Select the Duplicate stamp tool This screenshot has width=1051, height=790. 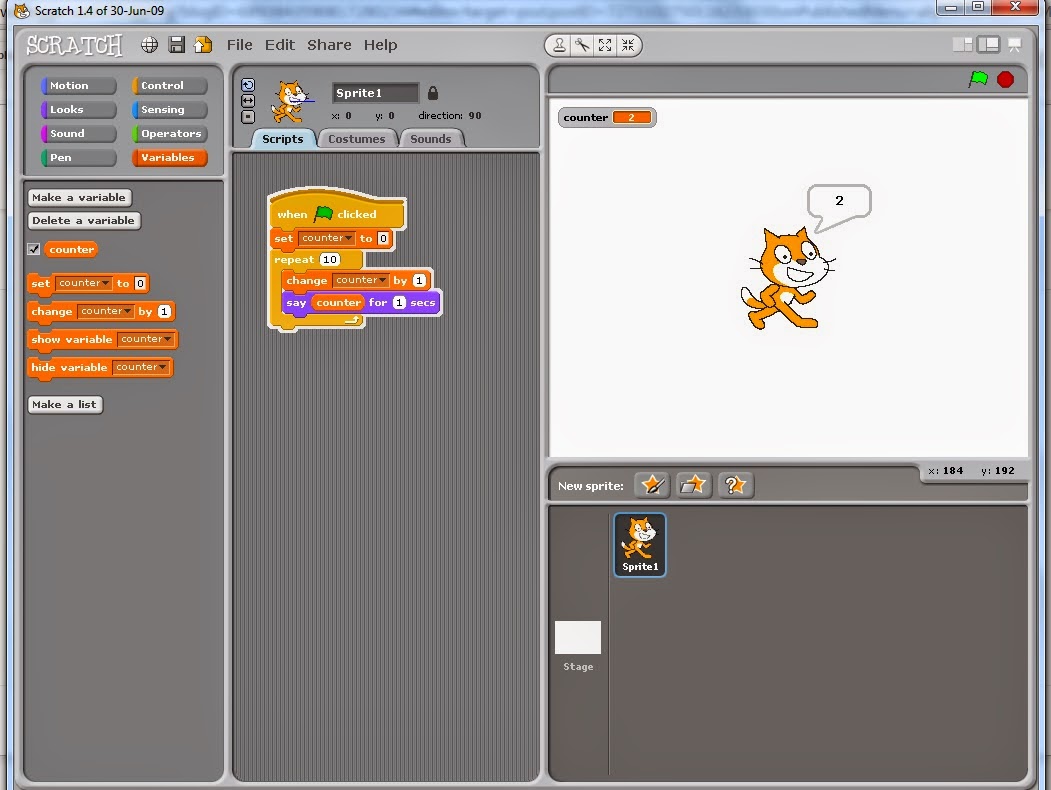559,45
